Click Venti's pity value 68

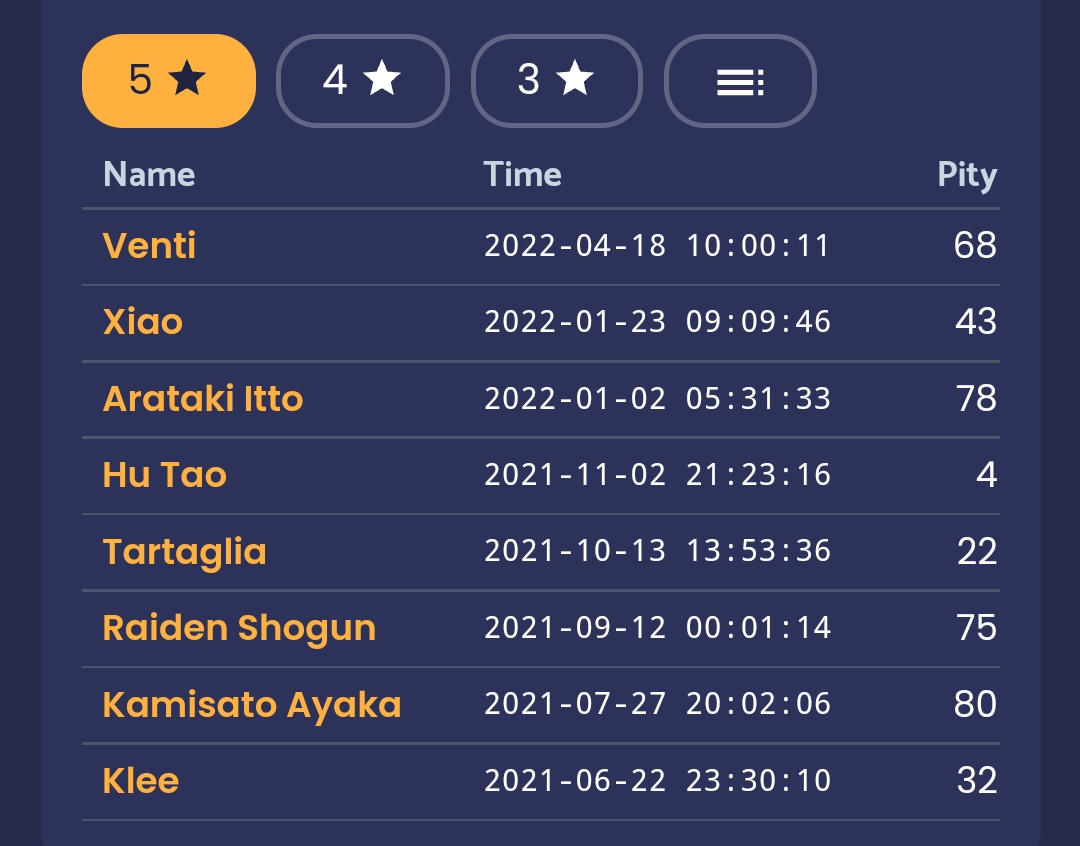(x=974, y=246)
